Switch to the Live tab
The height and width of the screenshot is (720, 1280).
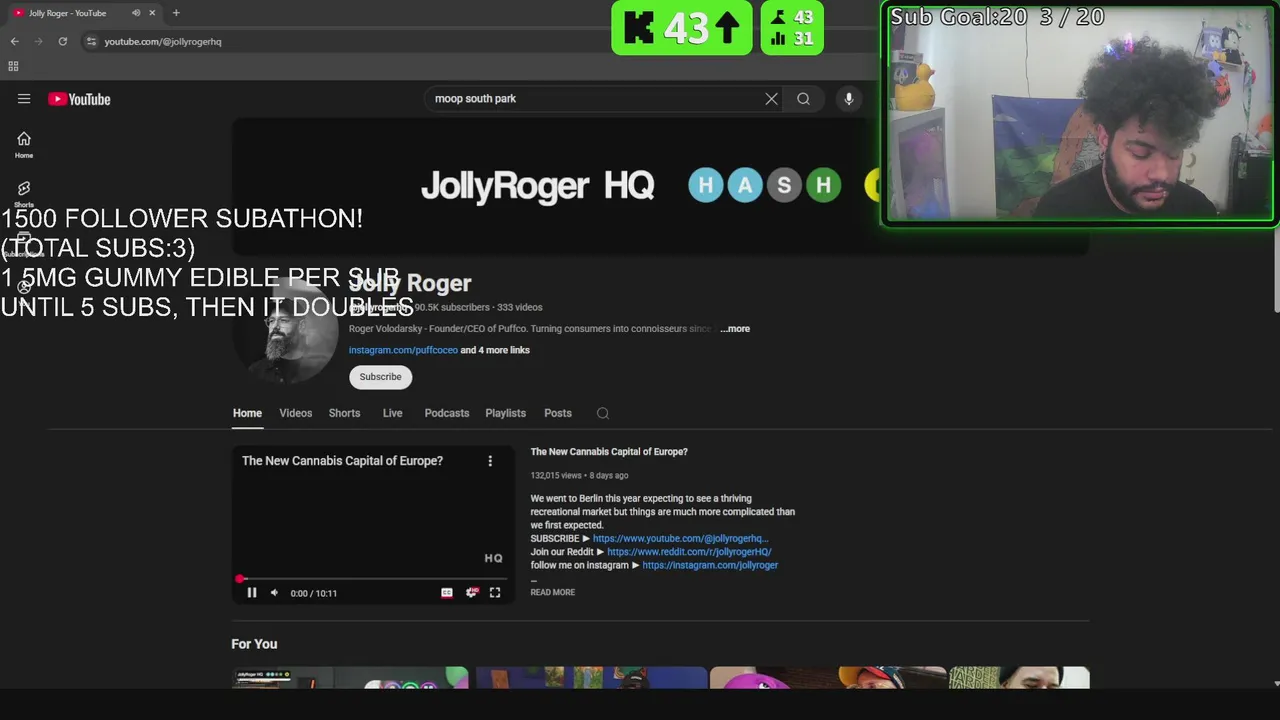point(392,413)
